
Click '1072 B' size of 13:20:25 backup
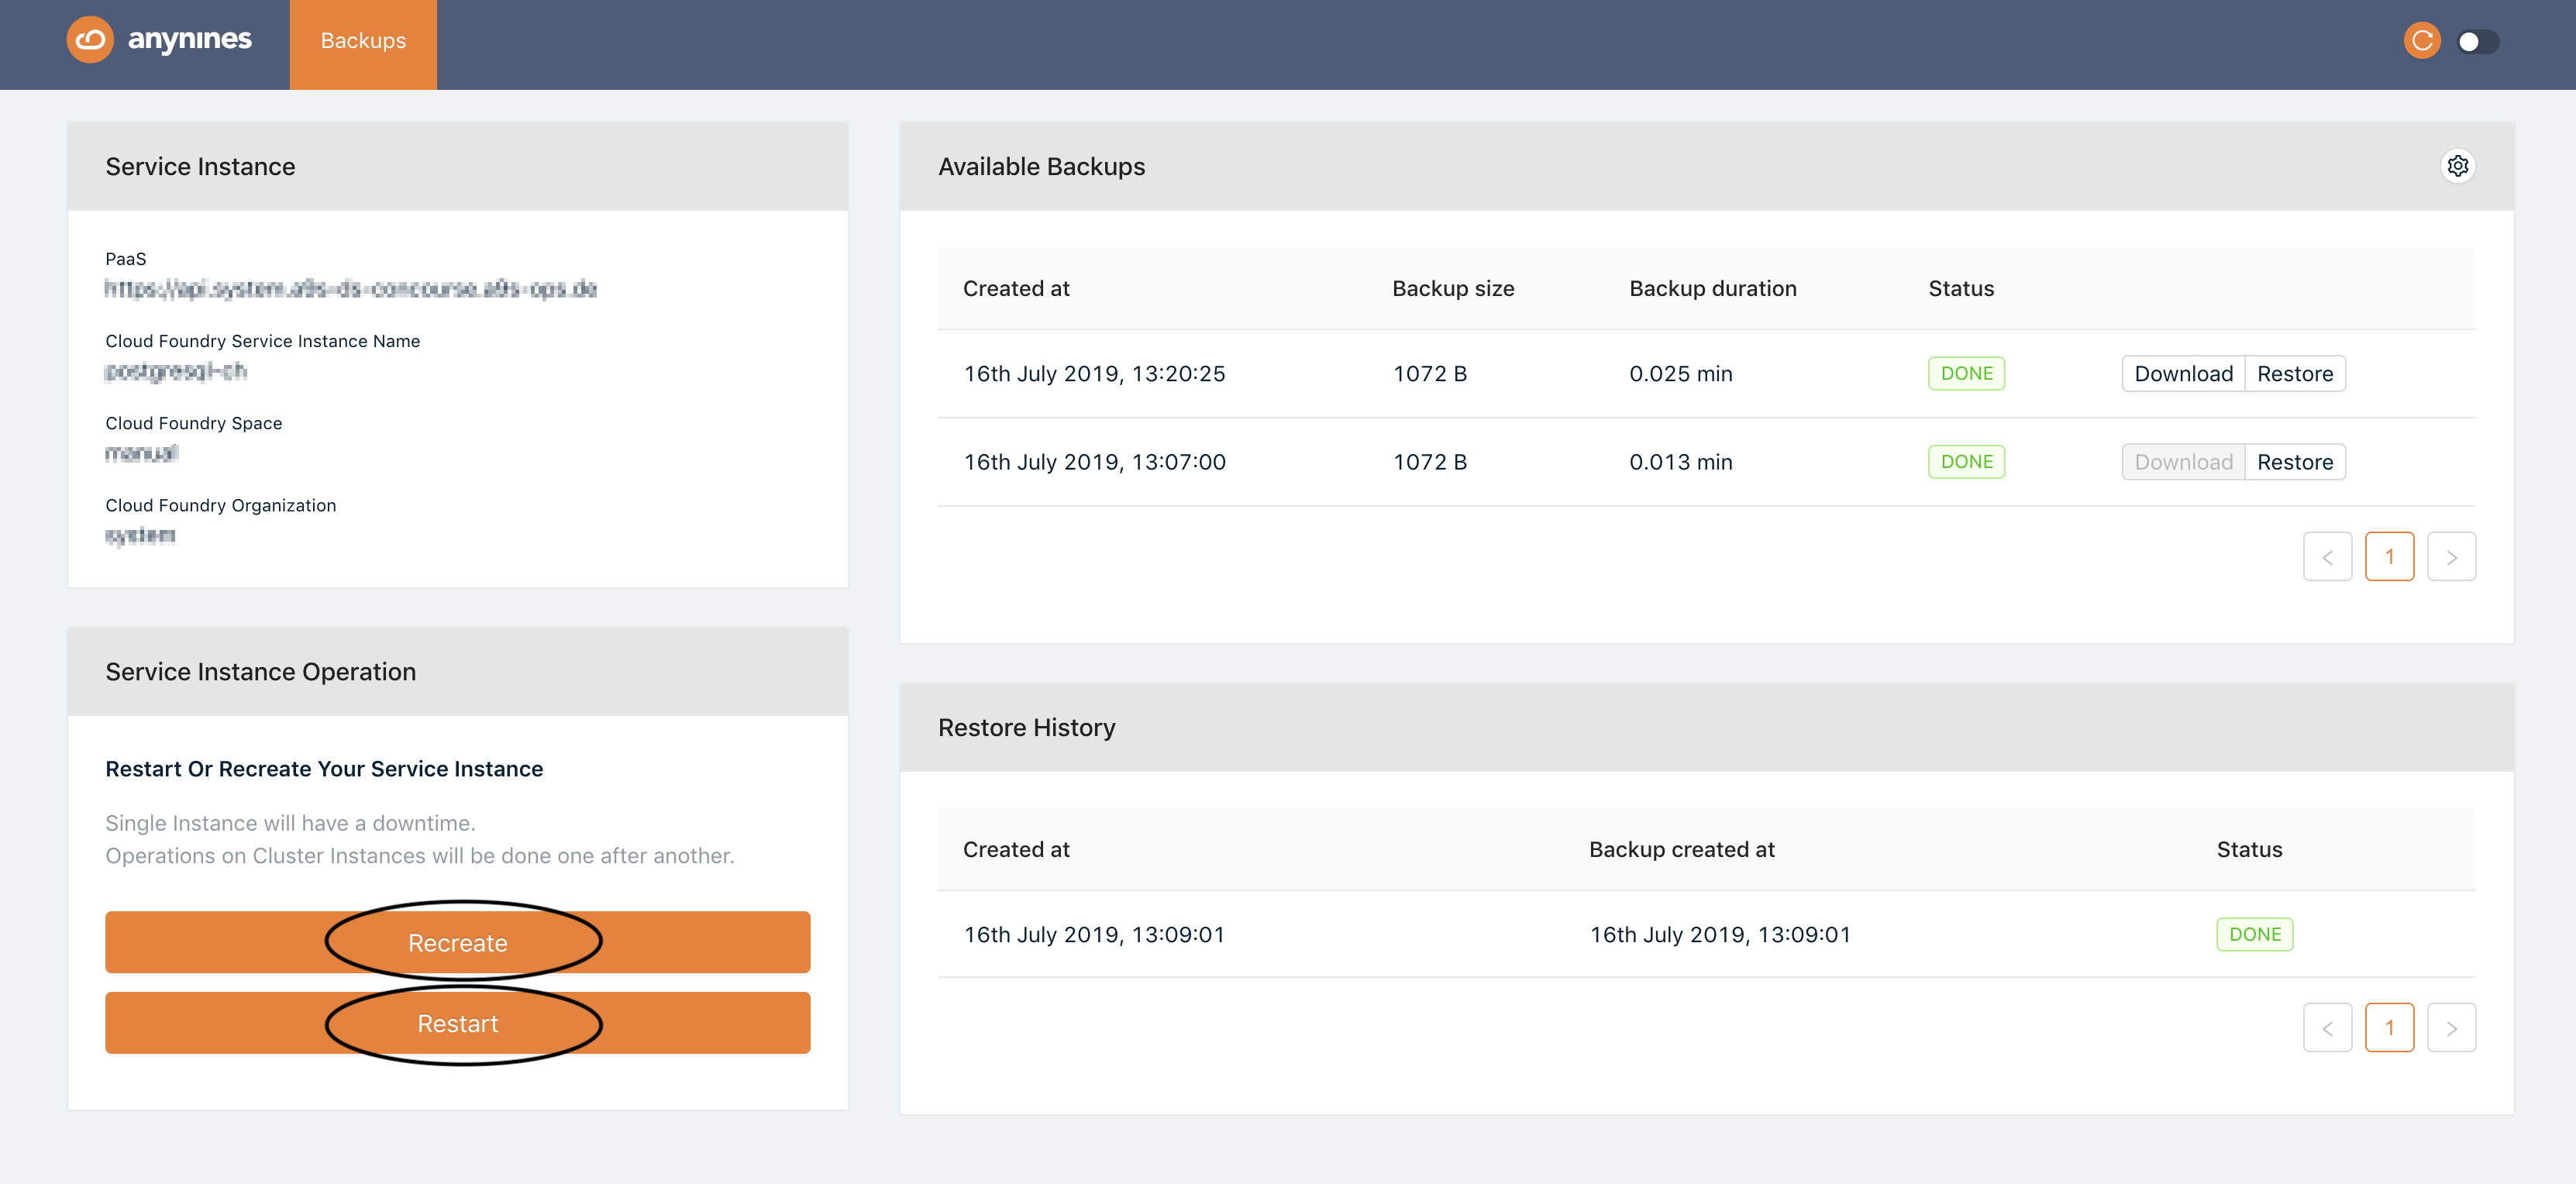point(1430,374)
